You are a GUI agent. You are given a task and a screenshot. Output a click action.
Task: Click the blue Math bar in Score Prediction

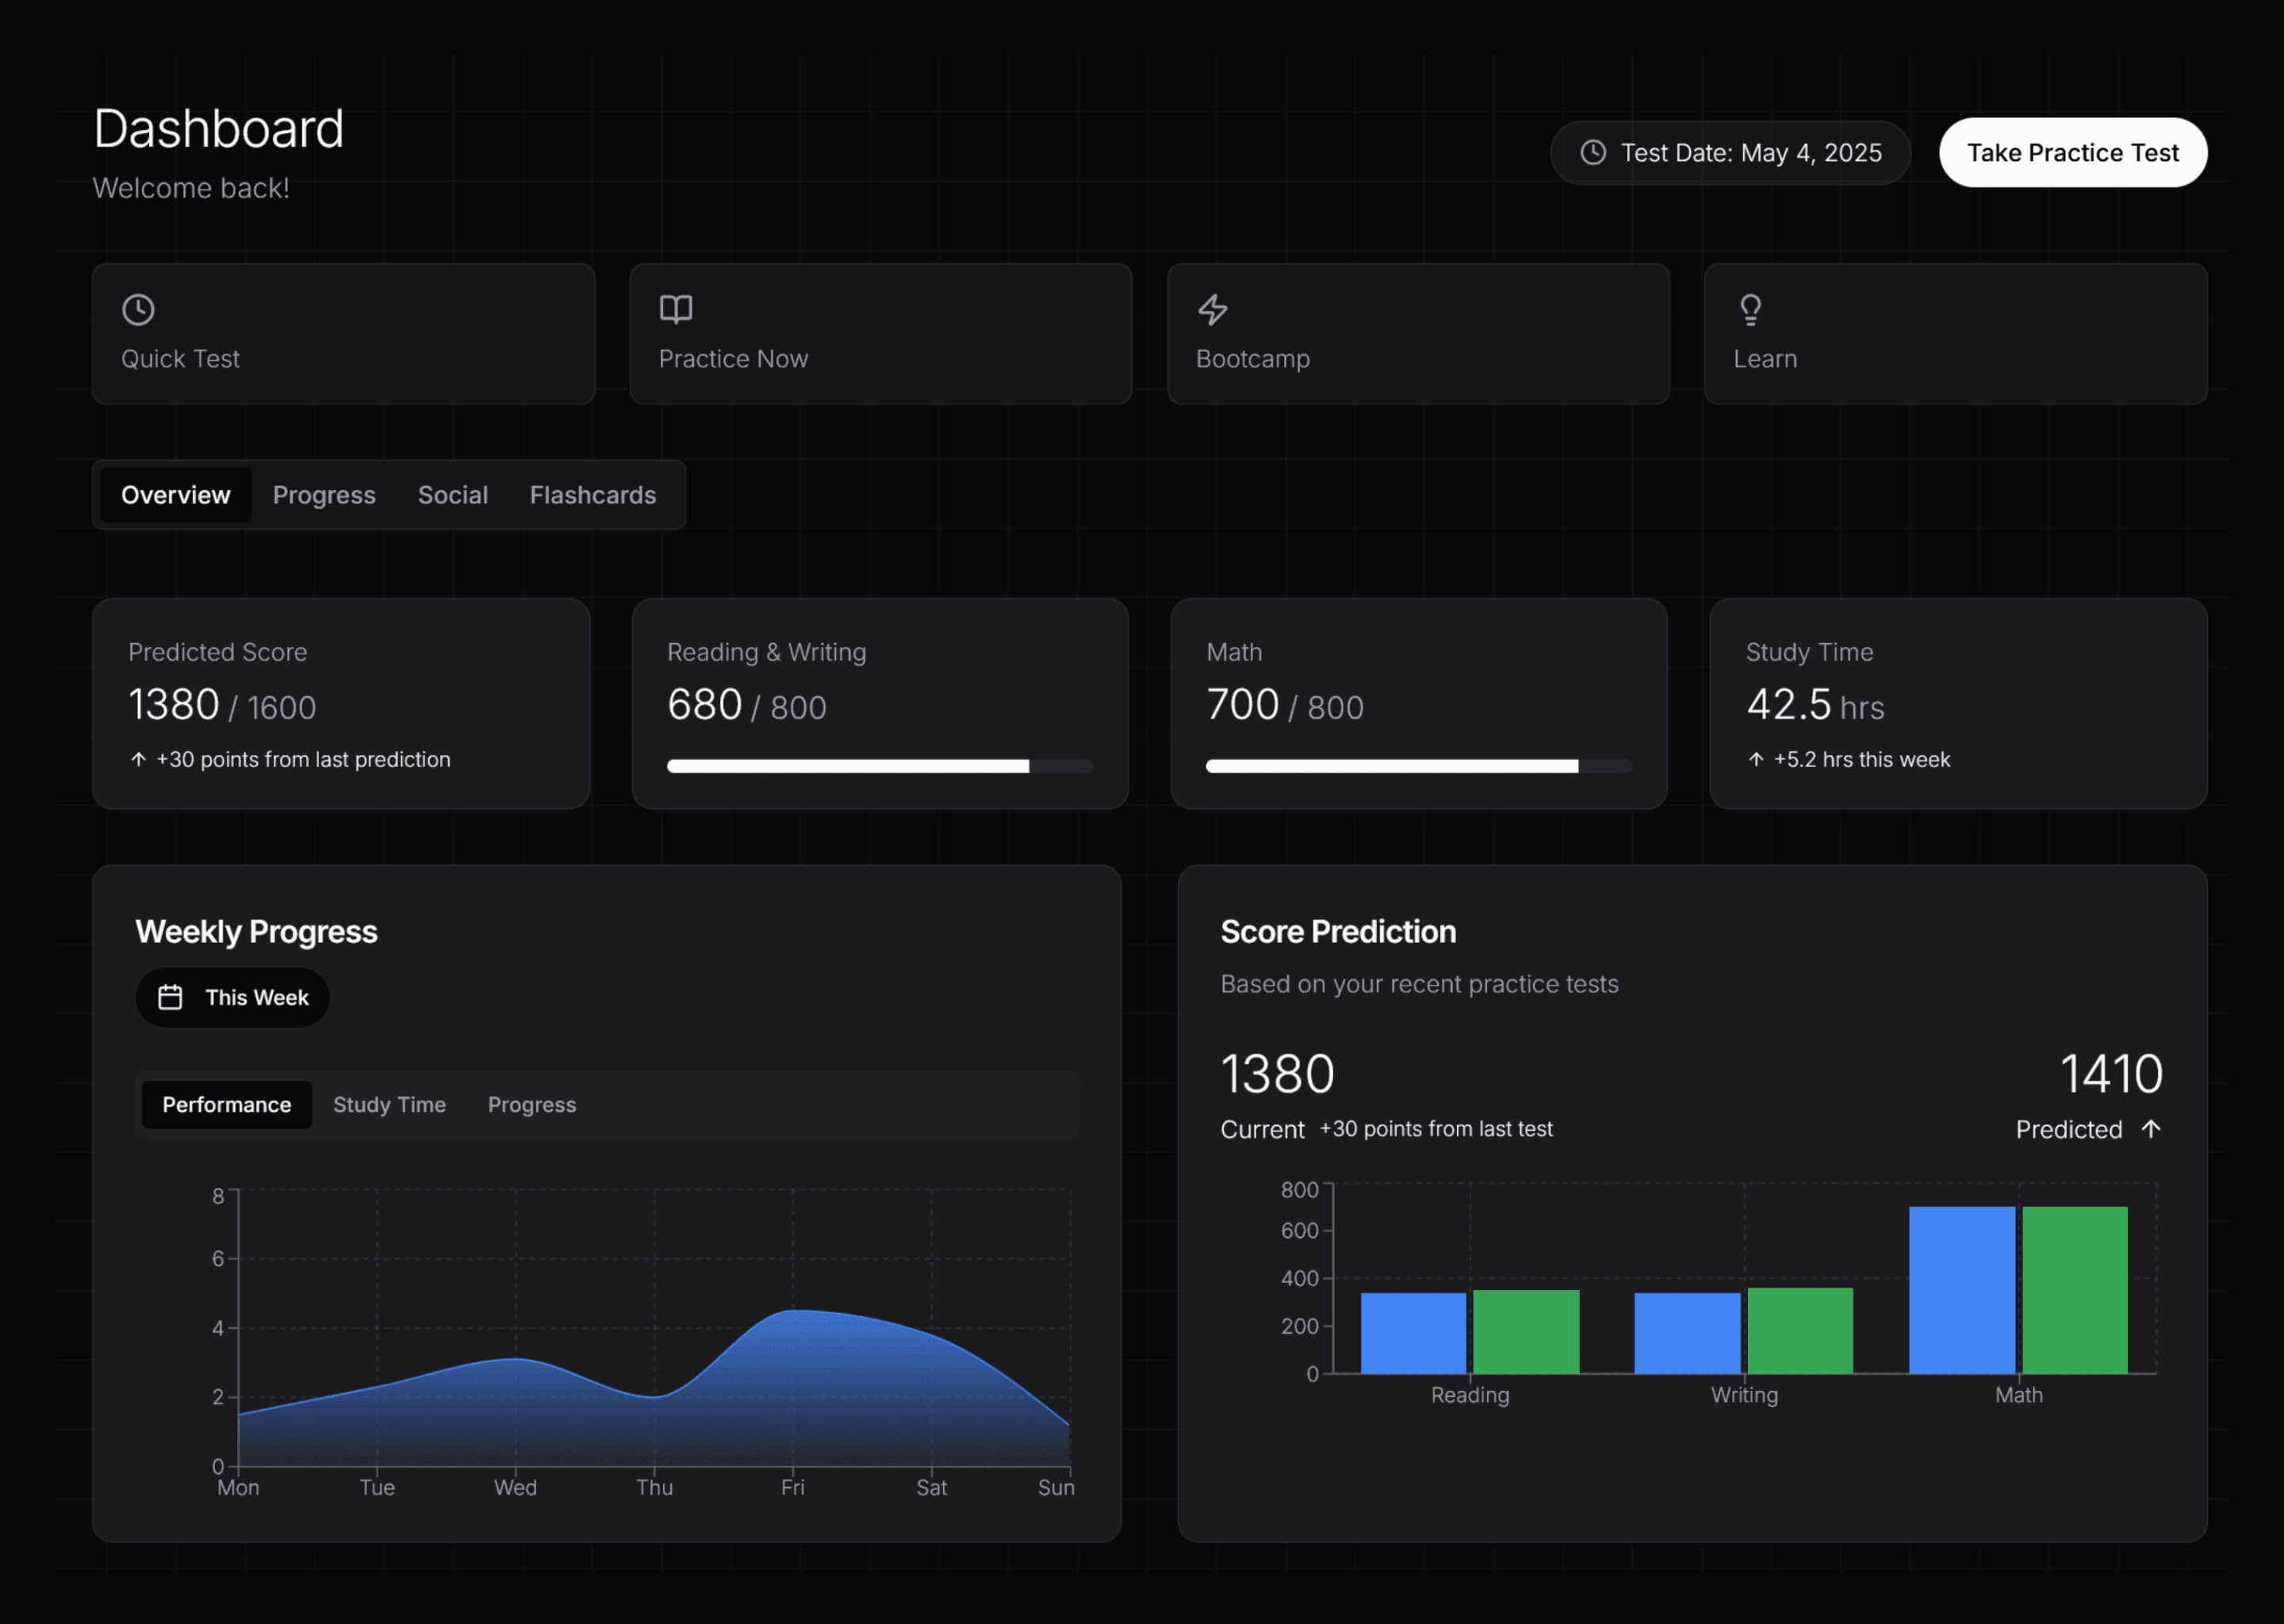(1962, 1290)
